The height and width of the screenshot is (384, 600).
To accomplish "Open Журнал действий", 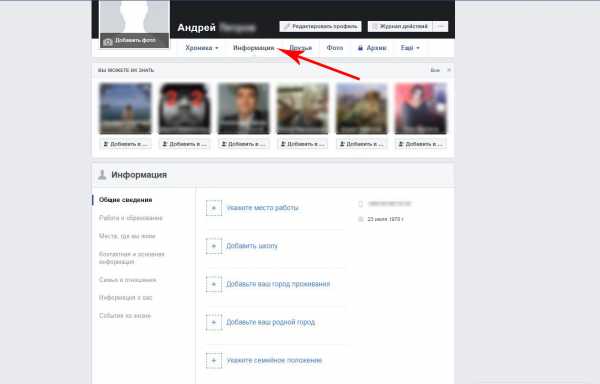I will [400, 26].
